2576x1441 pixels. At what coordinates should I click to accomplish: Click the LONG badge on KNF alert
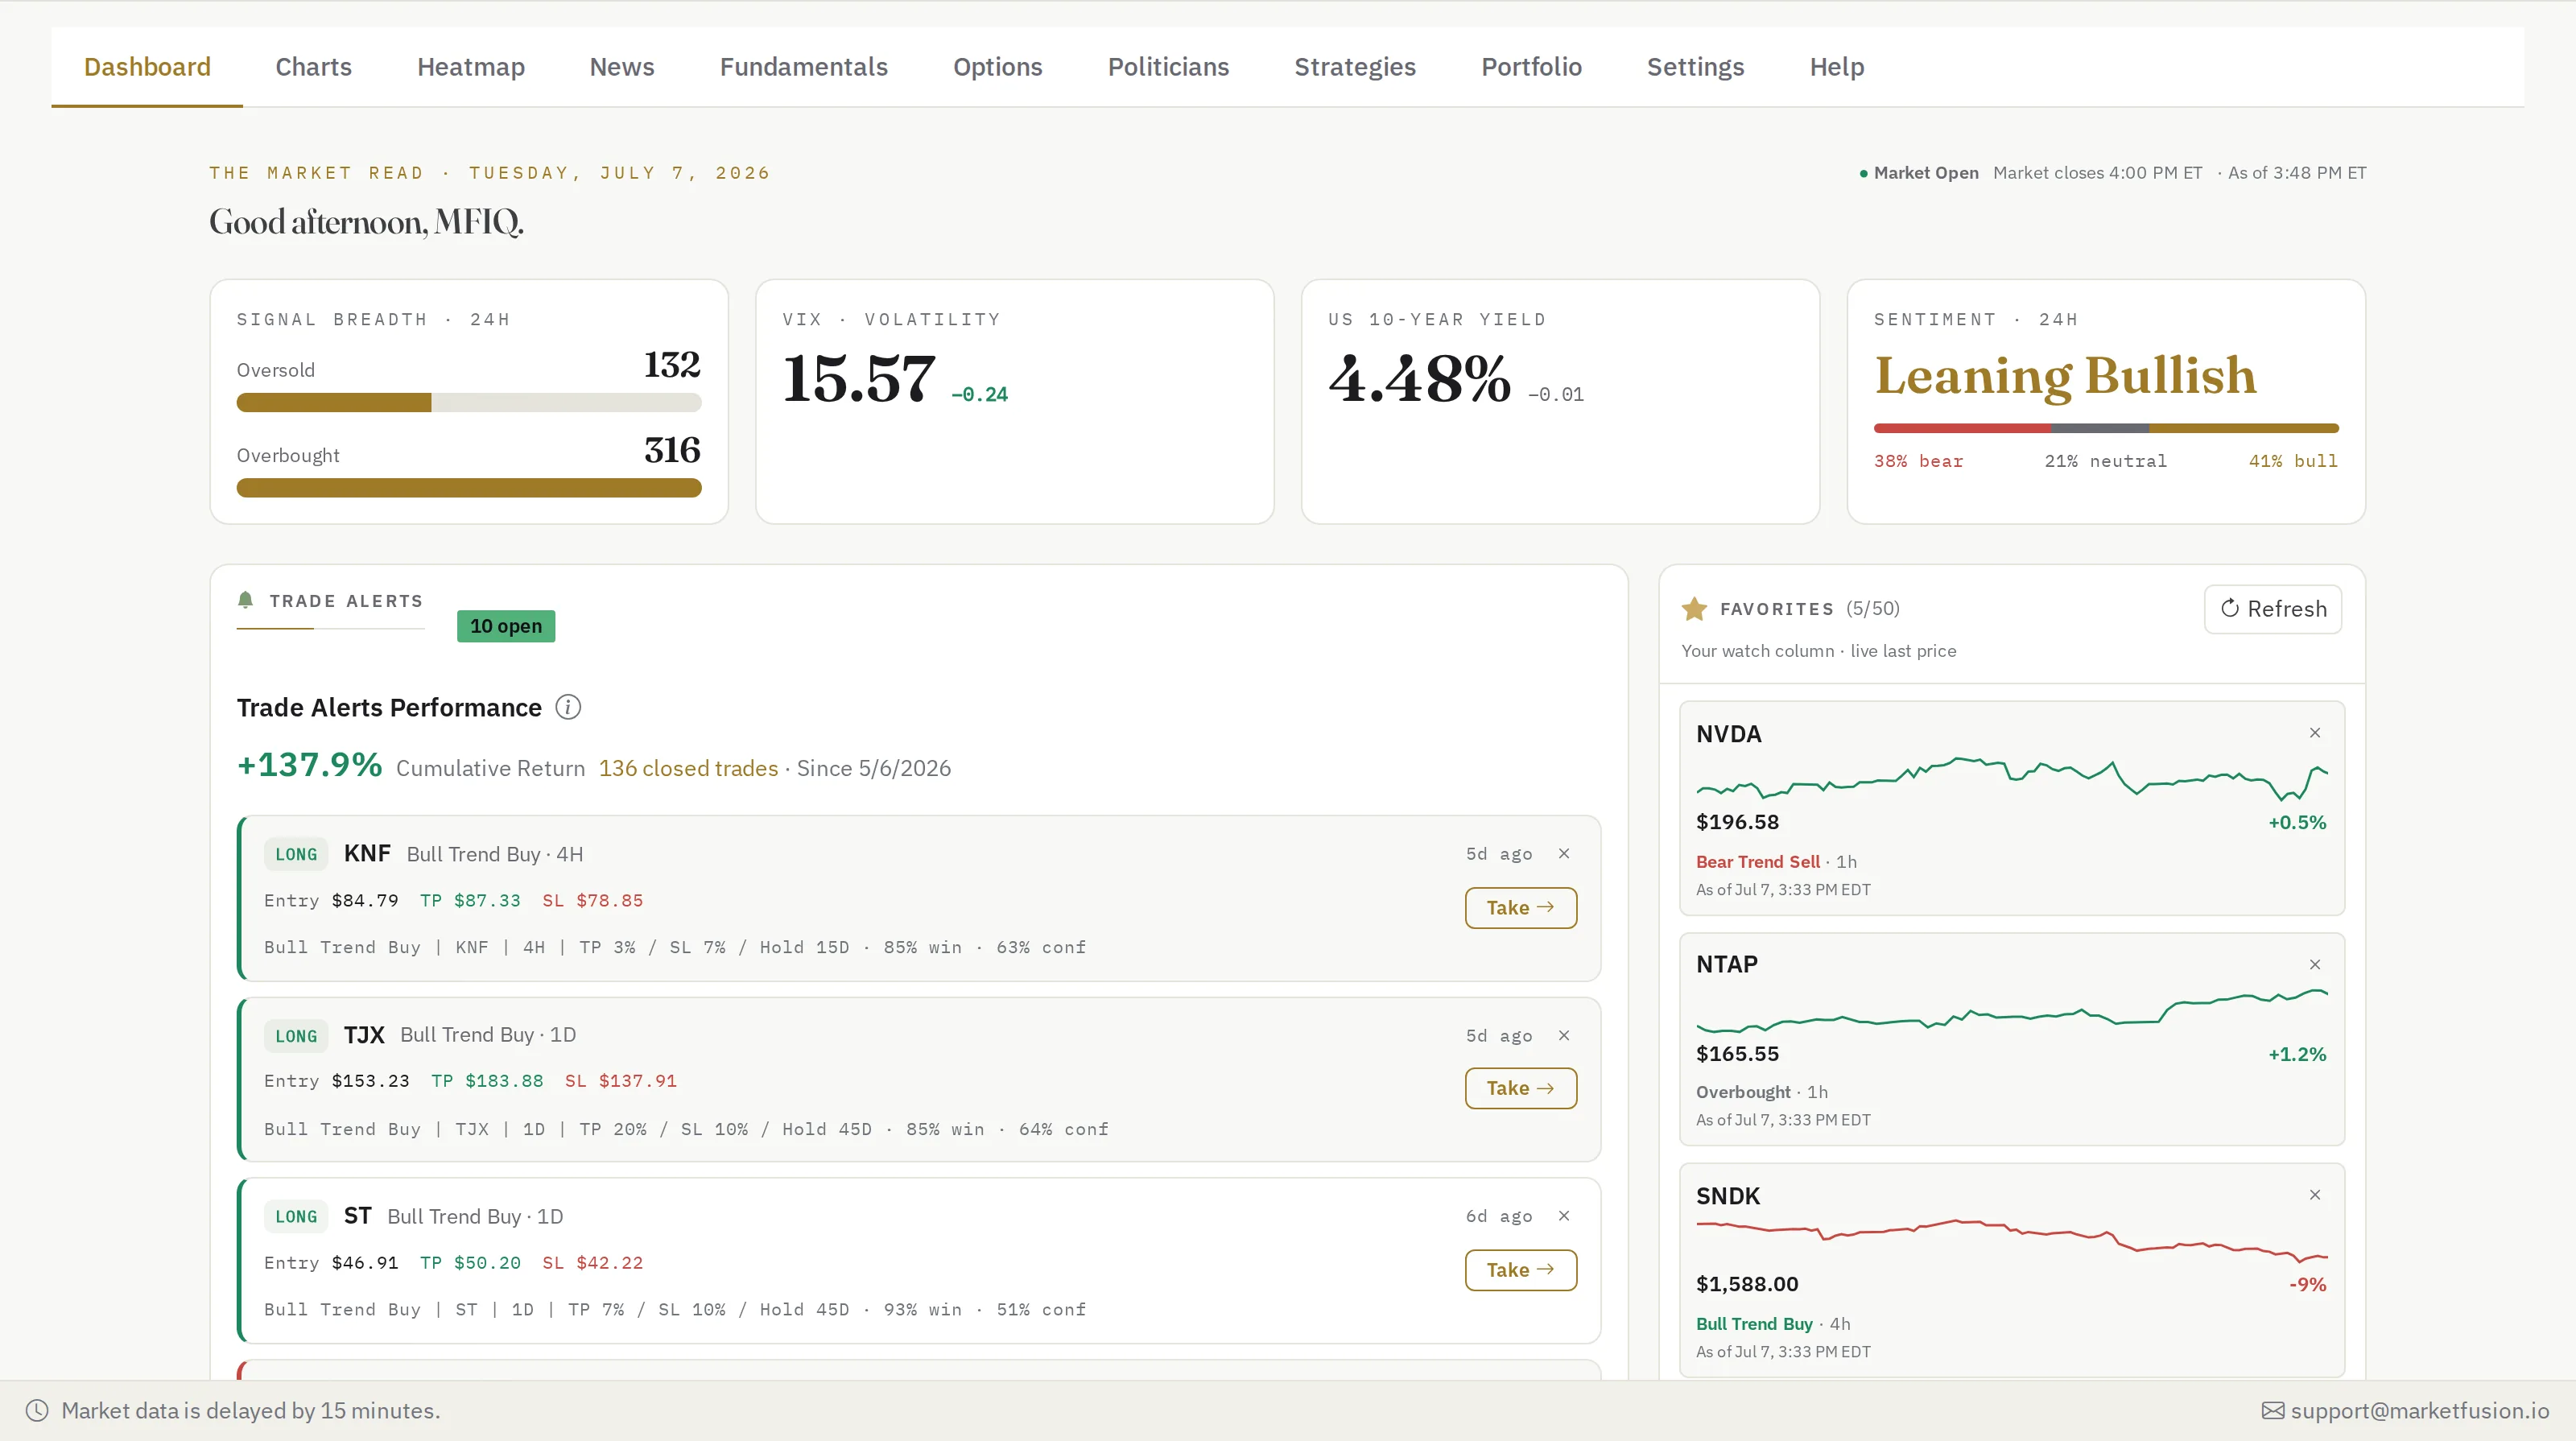(296, 855)
